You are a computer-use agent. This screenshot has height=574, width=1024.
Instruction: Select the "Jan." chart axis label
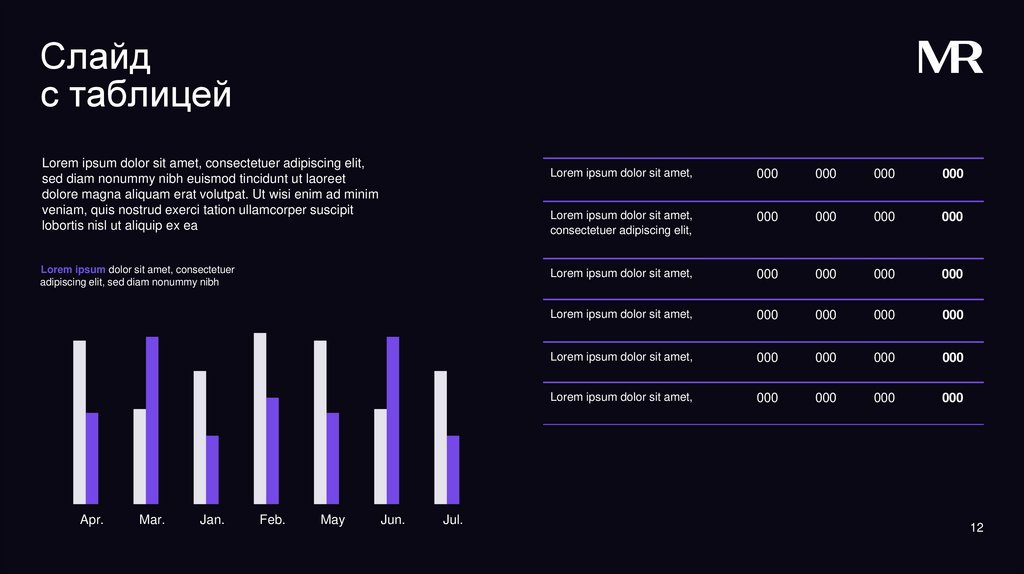coord(212,520)
